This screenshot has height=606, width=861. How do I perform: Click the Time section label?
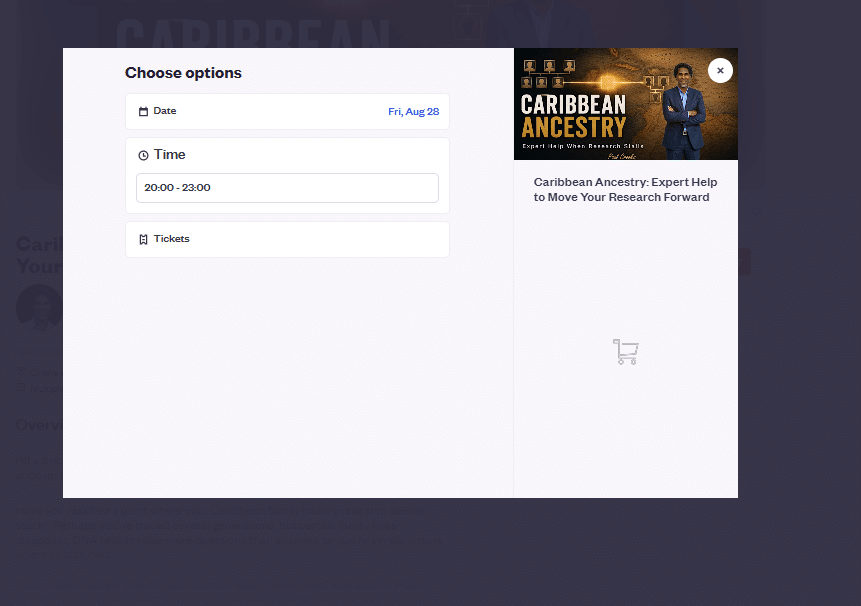(170, 155)
